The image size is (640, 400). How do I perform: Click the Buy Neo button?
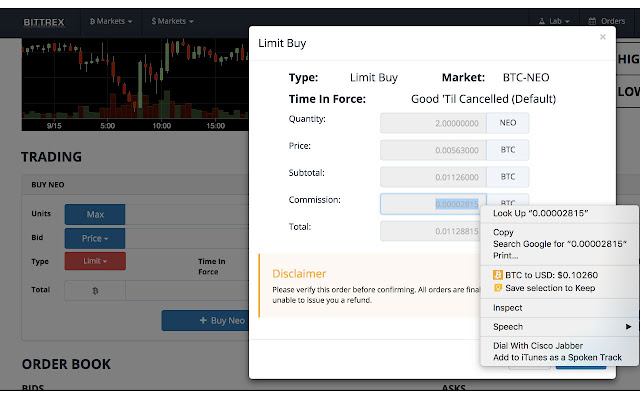205,320
